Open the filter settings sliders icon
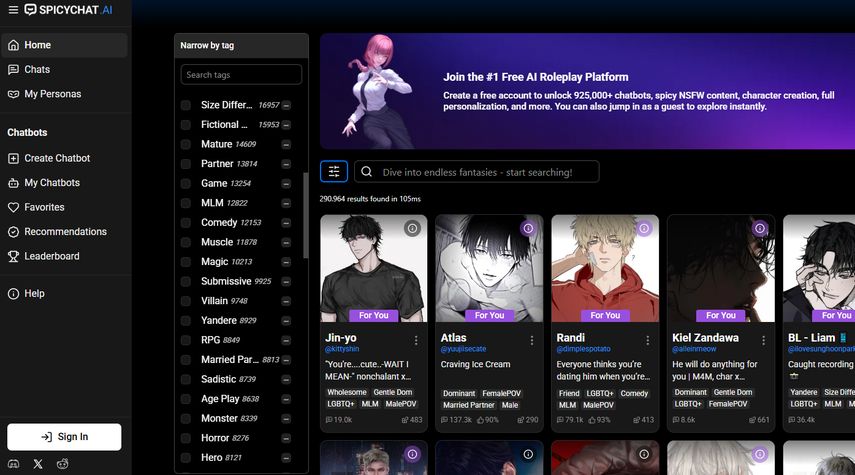 tap(334, 172)
